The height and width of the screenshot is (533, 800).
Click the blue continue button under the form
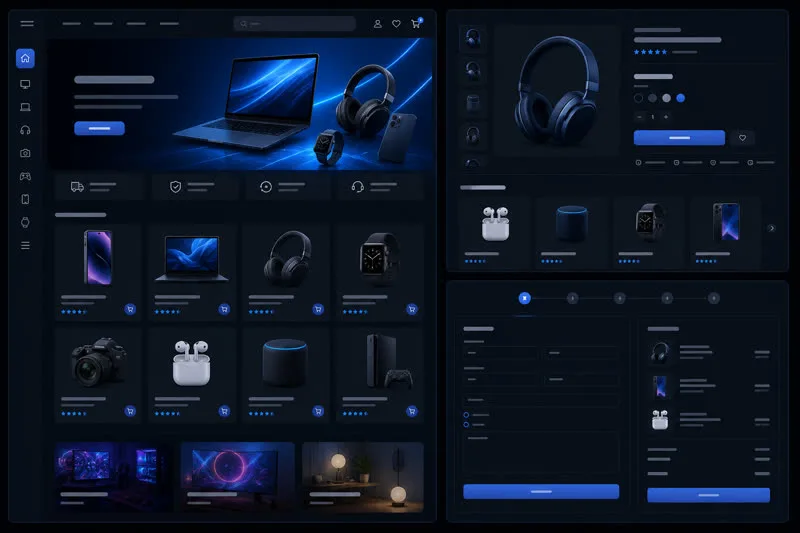[541, 491]
